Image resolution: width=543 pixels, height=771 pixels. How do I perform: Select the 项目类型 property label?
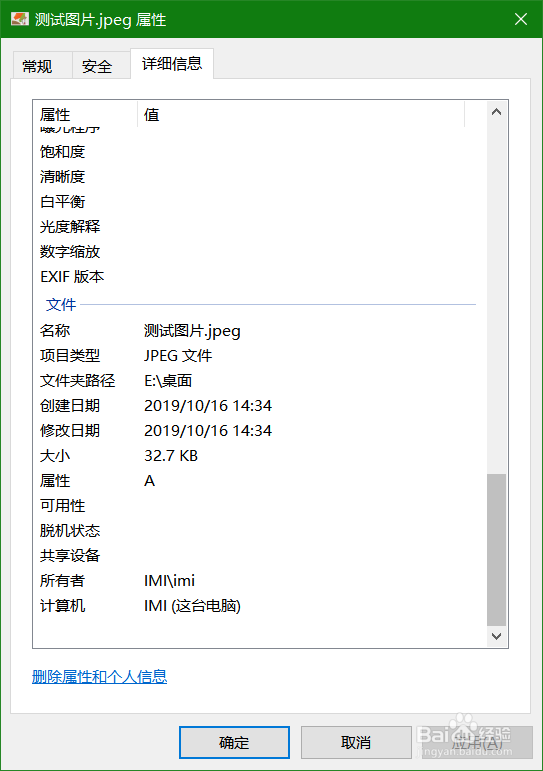point(70,356)
